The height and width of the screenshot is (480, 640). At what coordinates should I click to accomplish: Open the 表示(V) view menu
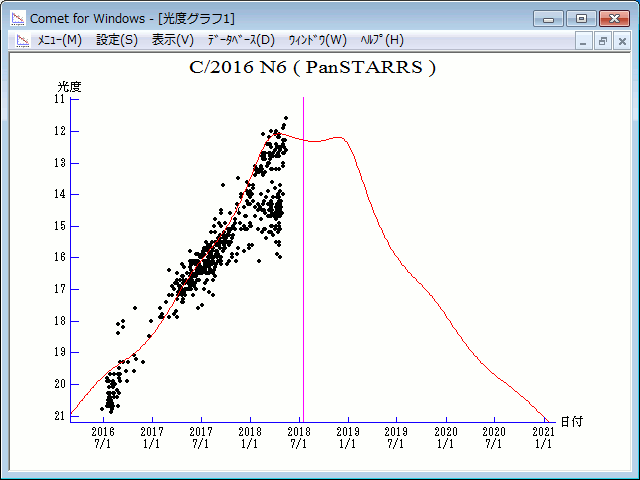click(x=173, y=40)
